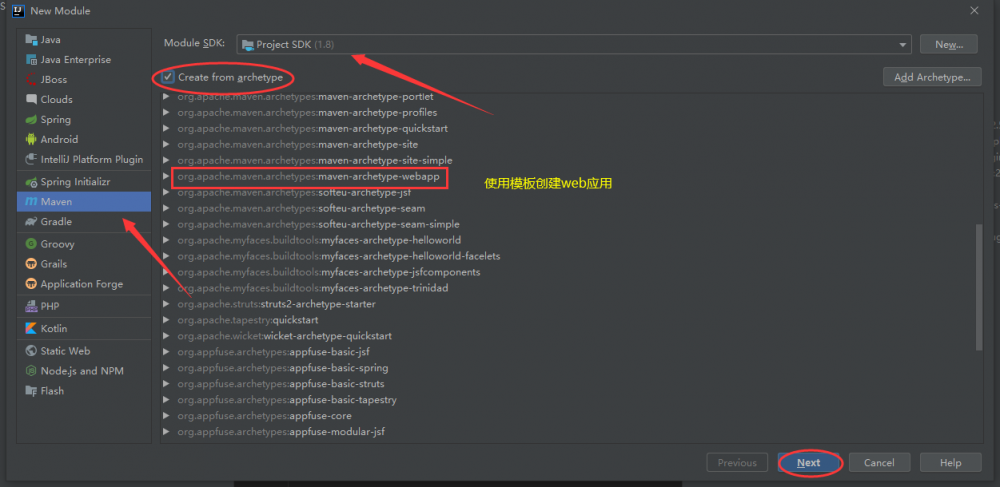Click the IntelliJ Platform Plugin icon
The height and width of the screenshot is (487, 1000).
coord(31,159)
